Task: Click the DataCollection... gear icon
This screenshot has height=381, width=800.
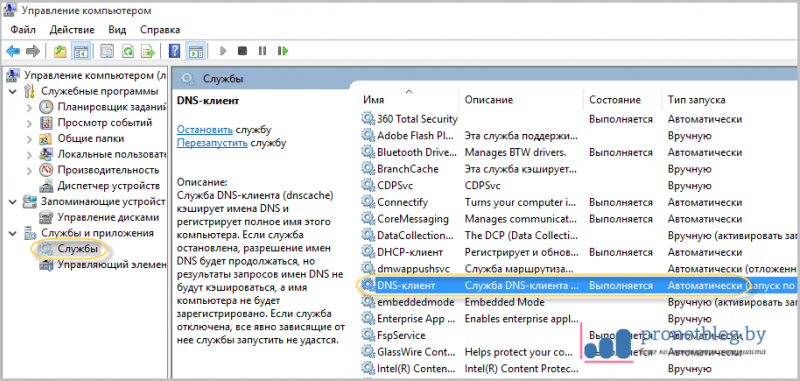Action: tap(368, 236)
